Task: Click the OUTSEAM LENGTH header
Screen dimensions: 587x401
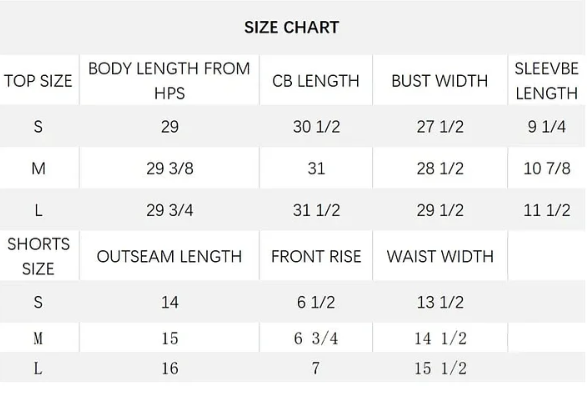Action: (x=169, y=256)
